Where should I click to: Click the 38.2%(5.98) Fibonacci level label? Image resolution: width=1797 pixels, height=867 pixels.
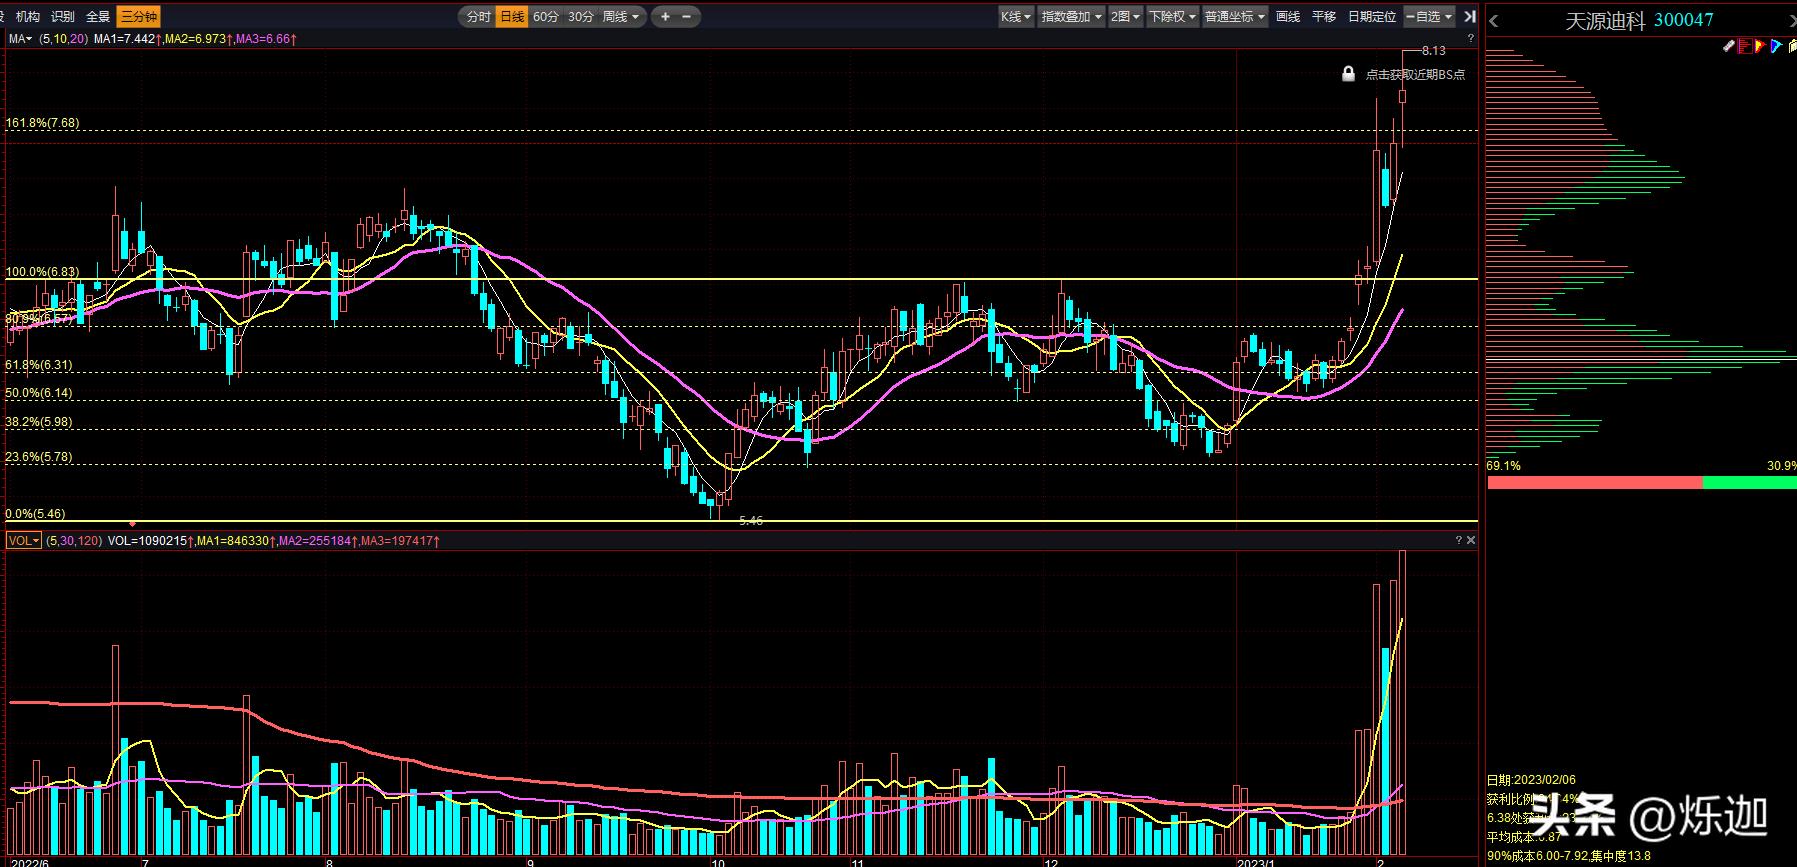pos(39,421)
